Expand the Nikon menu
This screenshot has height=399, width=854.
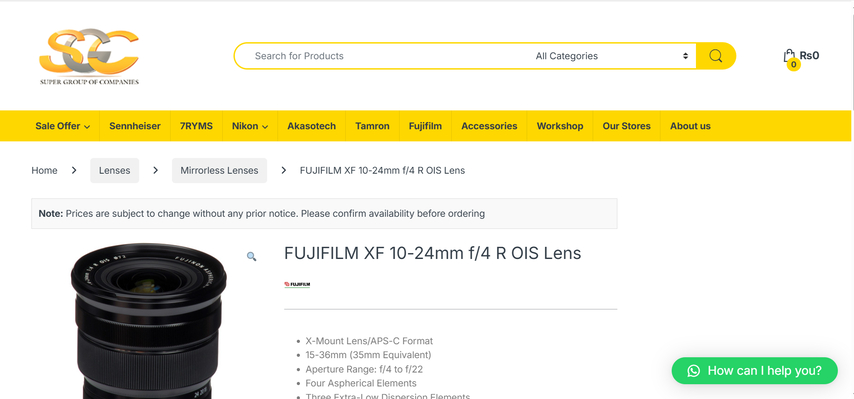coord(250,126)
